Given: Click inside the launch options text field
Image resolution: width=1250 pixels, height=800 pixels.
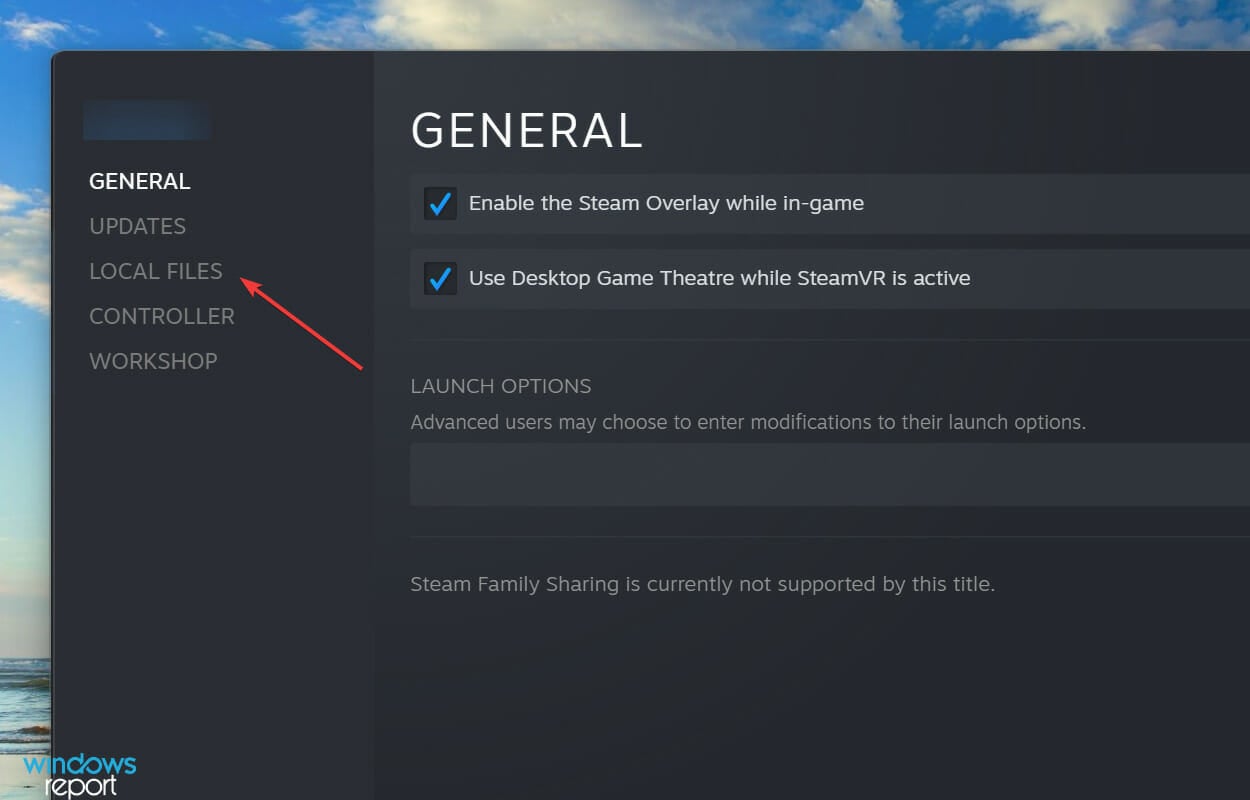Looking at the screenshot, I should [x=830, y=475].
